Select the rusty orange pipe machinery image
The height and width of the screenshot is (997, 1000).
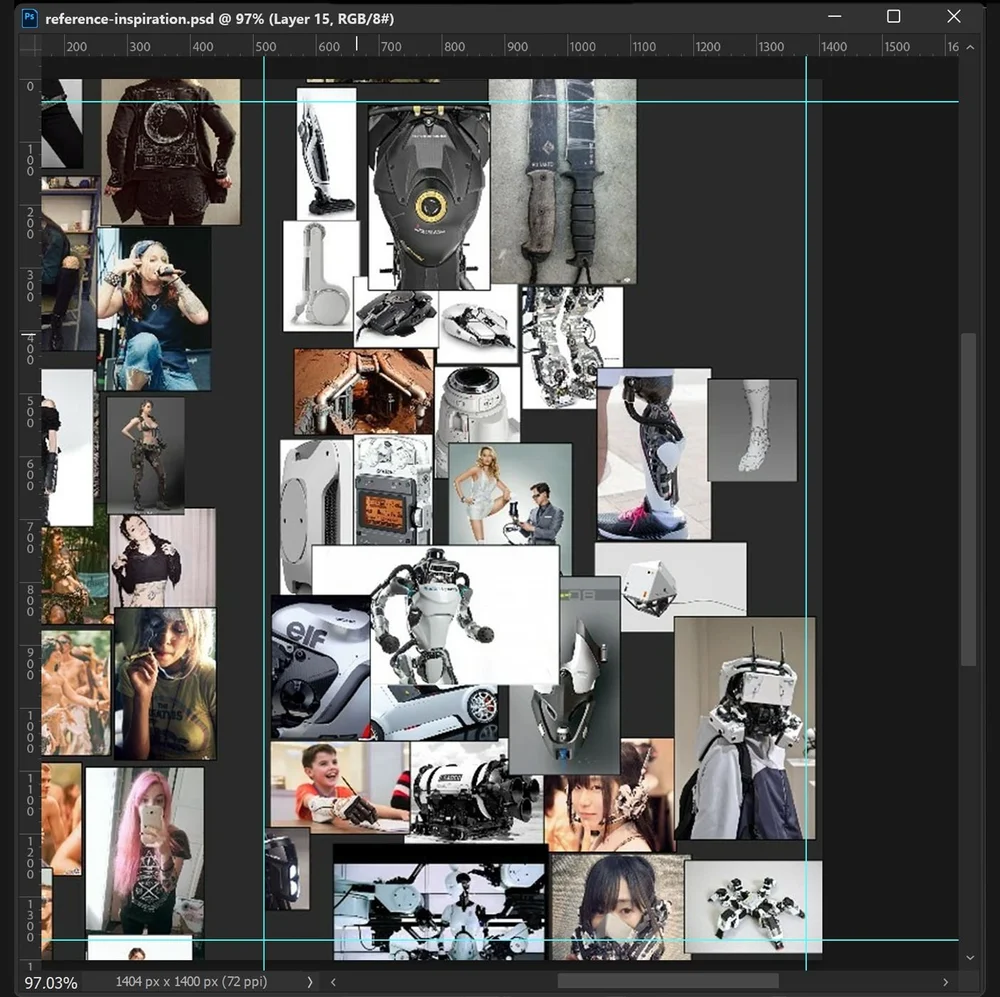click(364, 391)
